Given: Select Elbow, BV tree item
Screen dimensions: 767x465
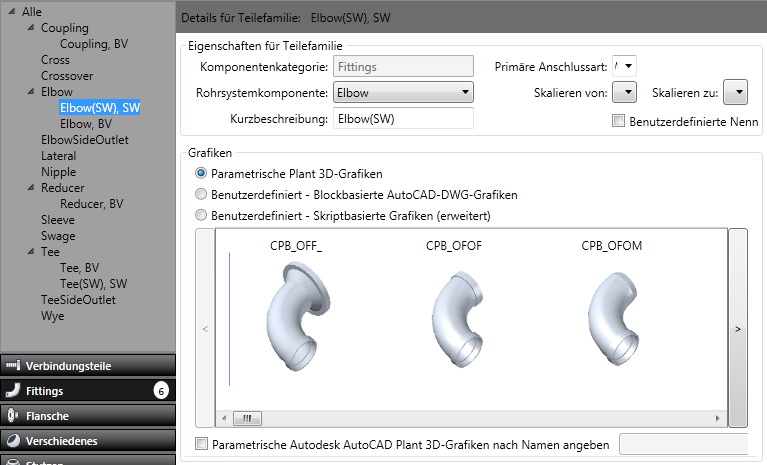Looking at the screenshot, I should point(86,124).
